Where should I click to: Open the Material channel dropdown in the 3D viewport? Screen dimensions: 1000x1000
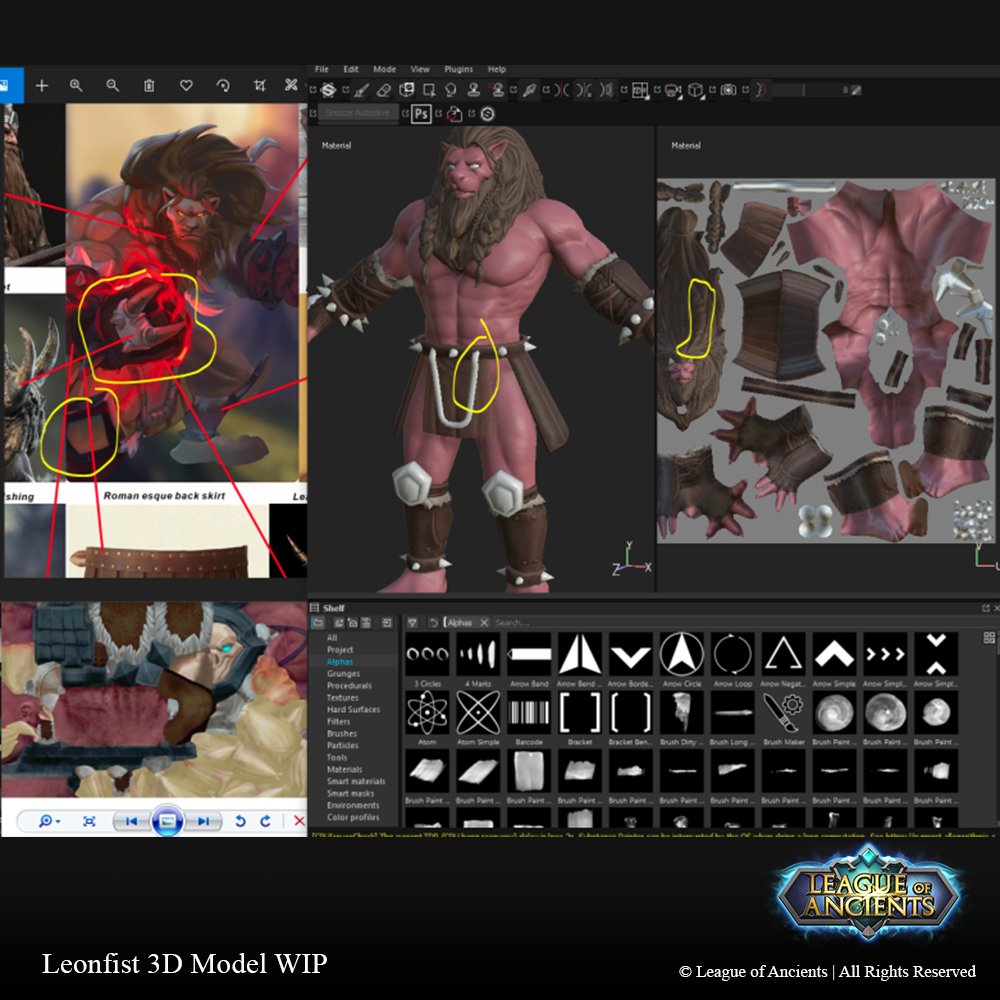tap(337, 146)
